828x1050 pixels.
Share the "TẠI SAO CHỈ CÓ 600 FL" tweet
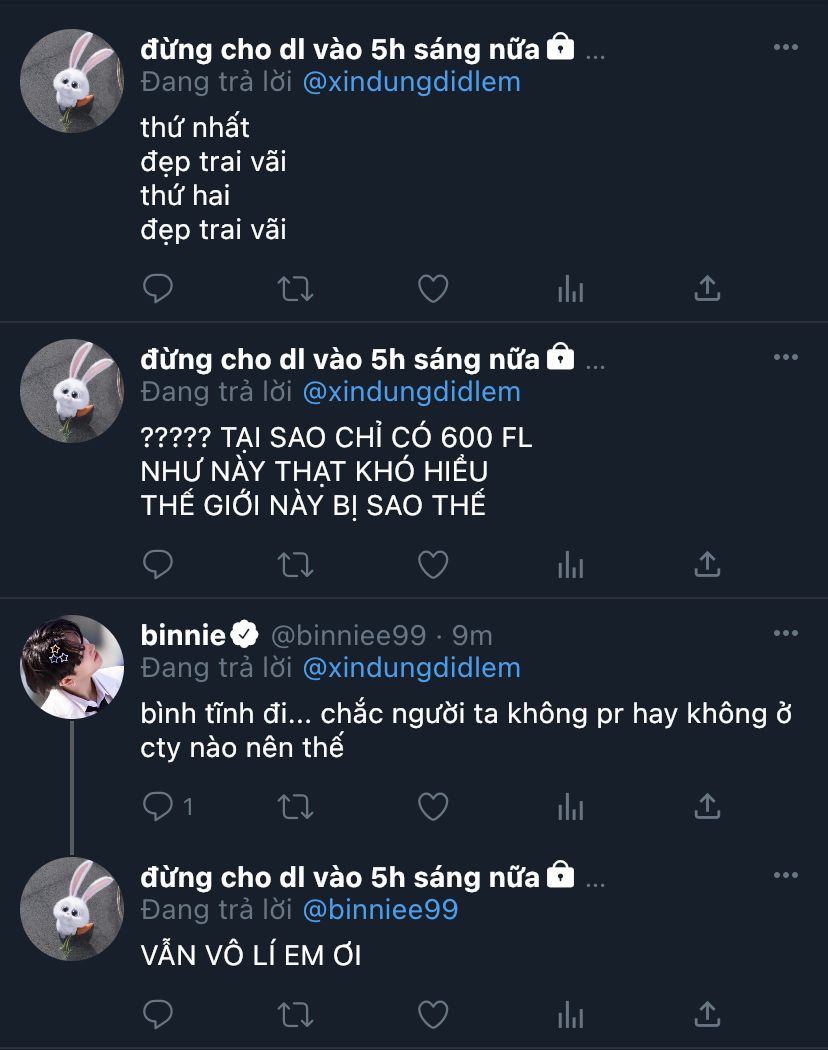tap(707, 565)
